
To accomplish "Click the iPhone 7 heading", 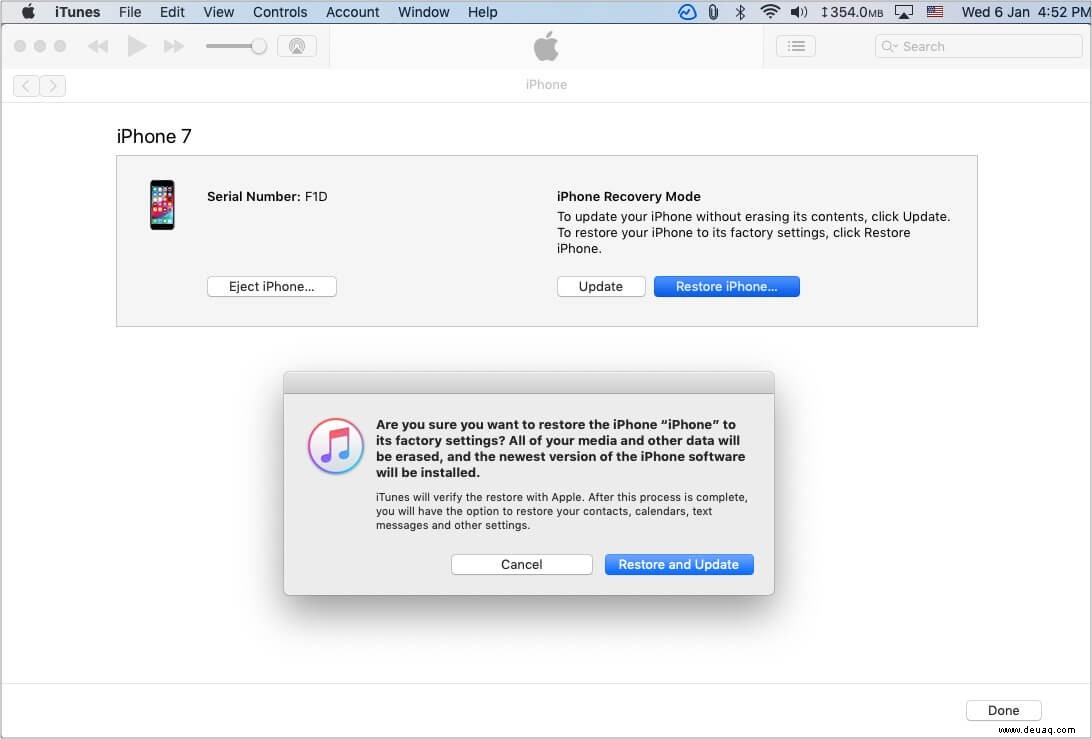I will pos(154,137).
